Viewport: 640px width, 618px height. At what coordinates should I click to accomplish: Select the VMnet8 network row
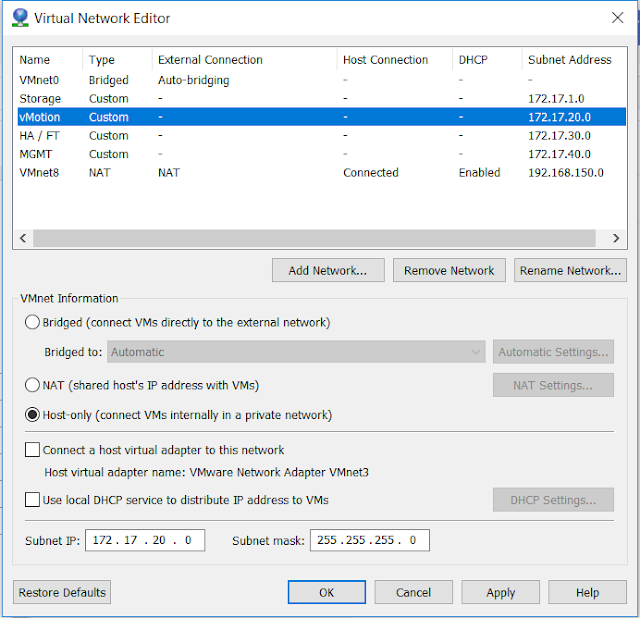point(322,172)
